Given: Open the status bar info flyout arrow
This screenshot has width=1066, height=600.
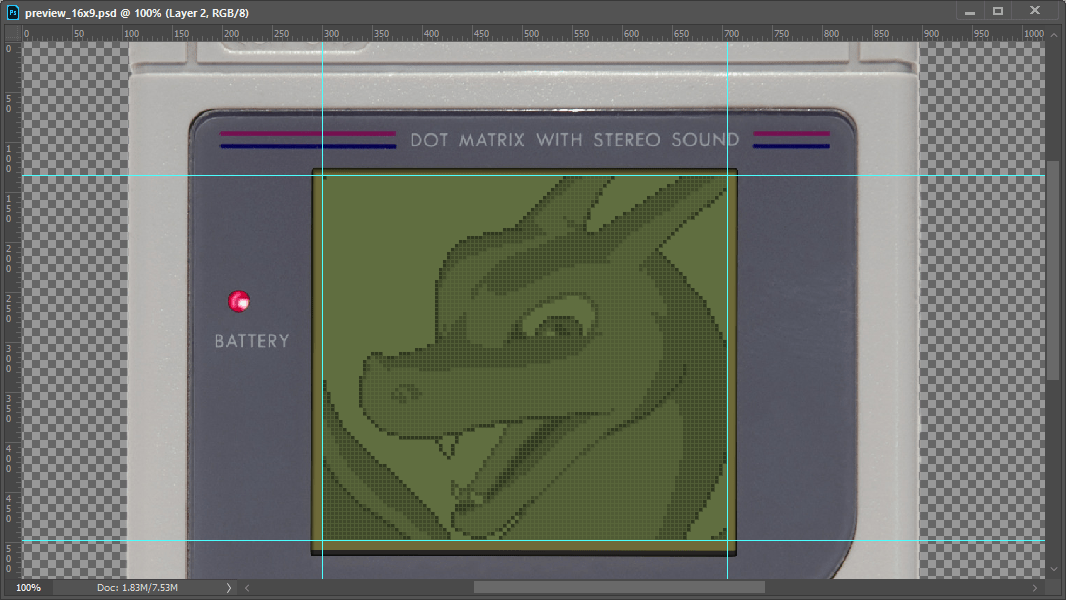Looking at the screenshot, I should (x=228, y=588).
